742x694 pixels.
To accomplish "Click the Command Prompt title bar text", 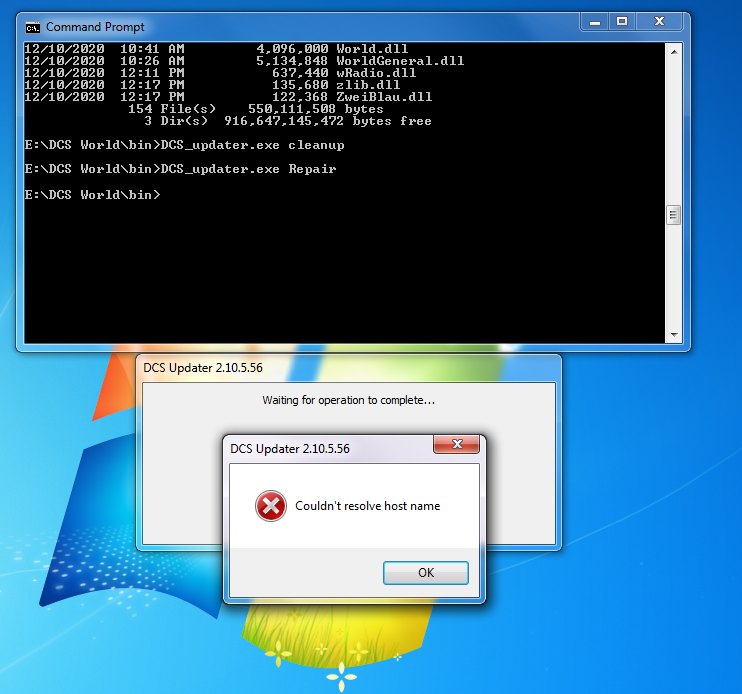I will pos(95,27).
